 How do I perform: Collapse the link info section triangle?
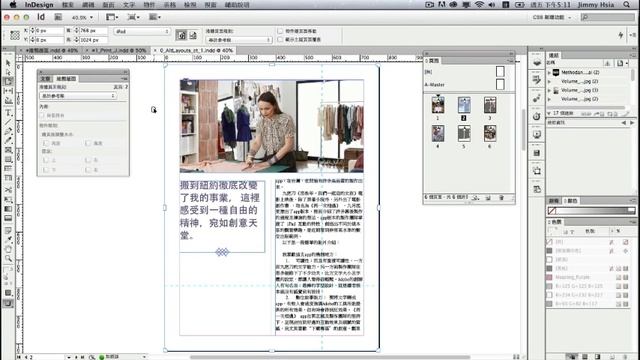549,113
